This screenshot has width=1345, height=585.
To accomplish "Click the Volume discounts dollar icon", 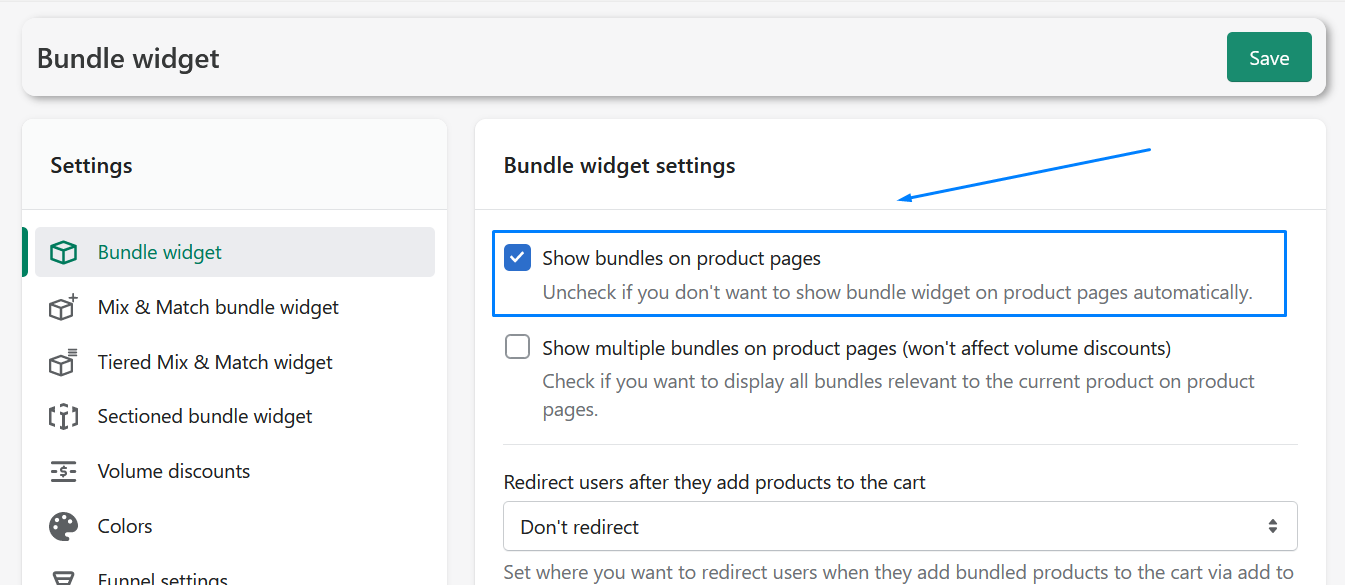I will click(x=63, y=471).
